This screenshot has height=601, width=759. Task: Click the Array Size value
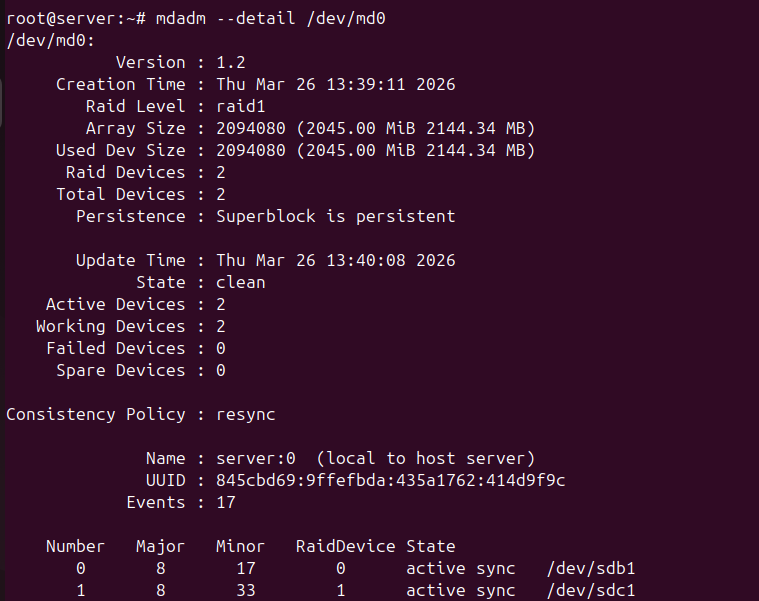pos(375,129)
